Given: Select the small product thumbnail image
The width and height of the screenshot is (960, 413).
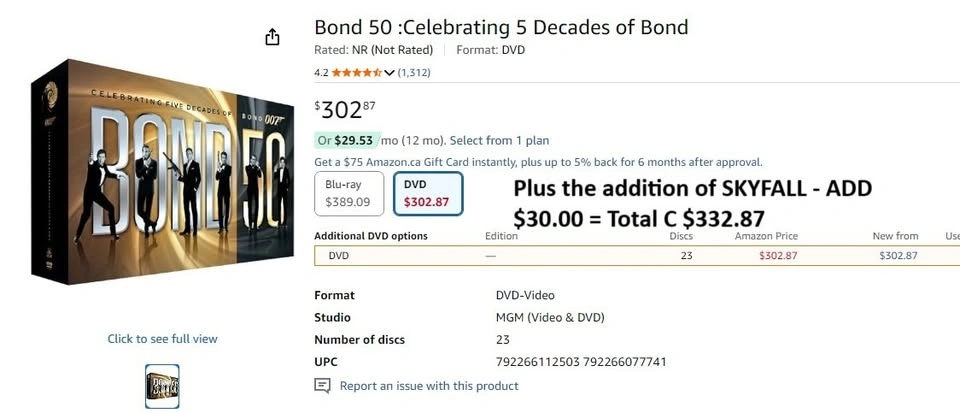Looking at the screenshot, I should 162,385.
